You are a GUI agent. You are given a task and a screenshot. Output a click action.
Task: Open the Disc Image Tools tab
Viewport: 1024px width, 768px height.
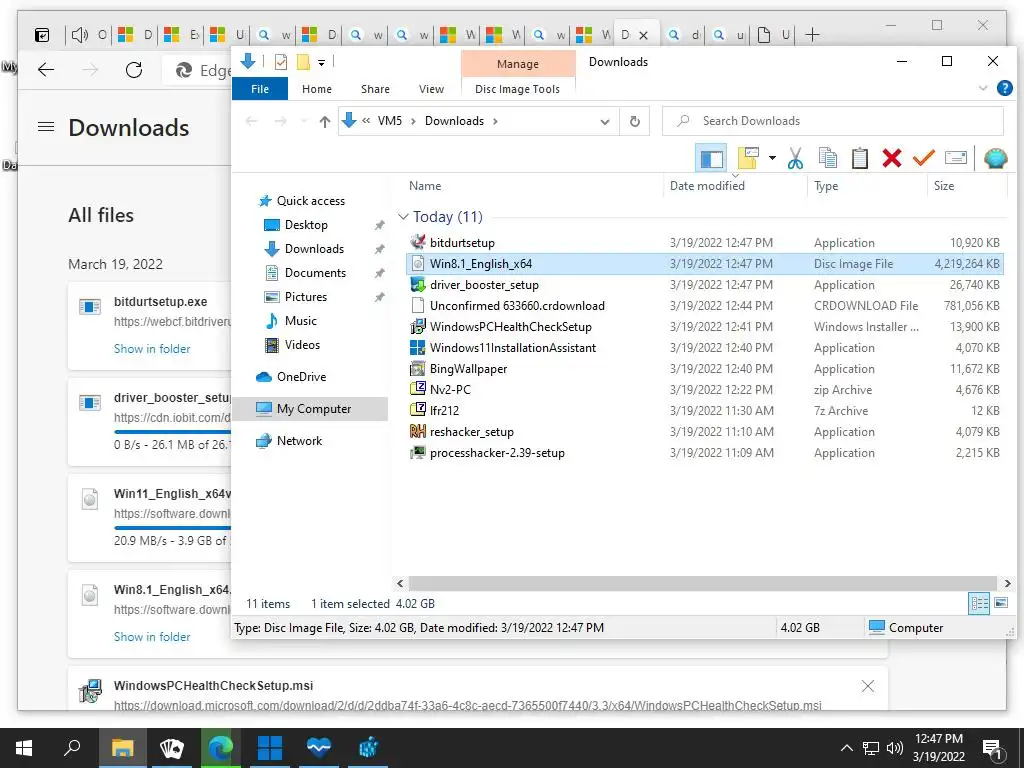click(x=517, y=89)
